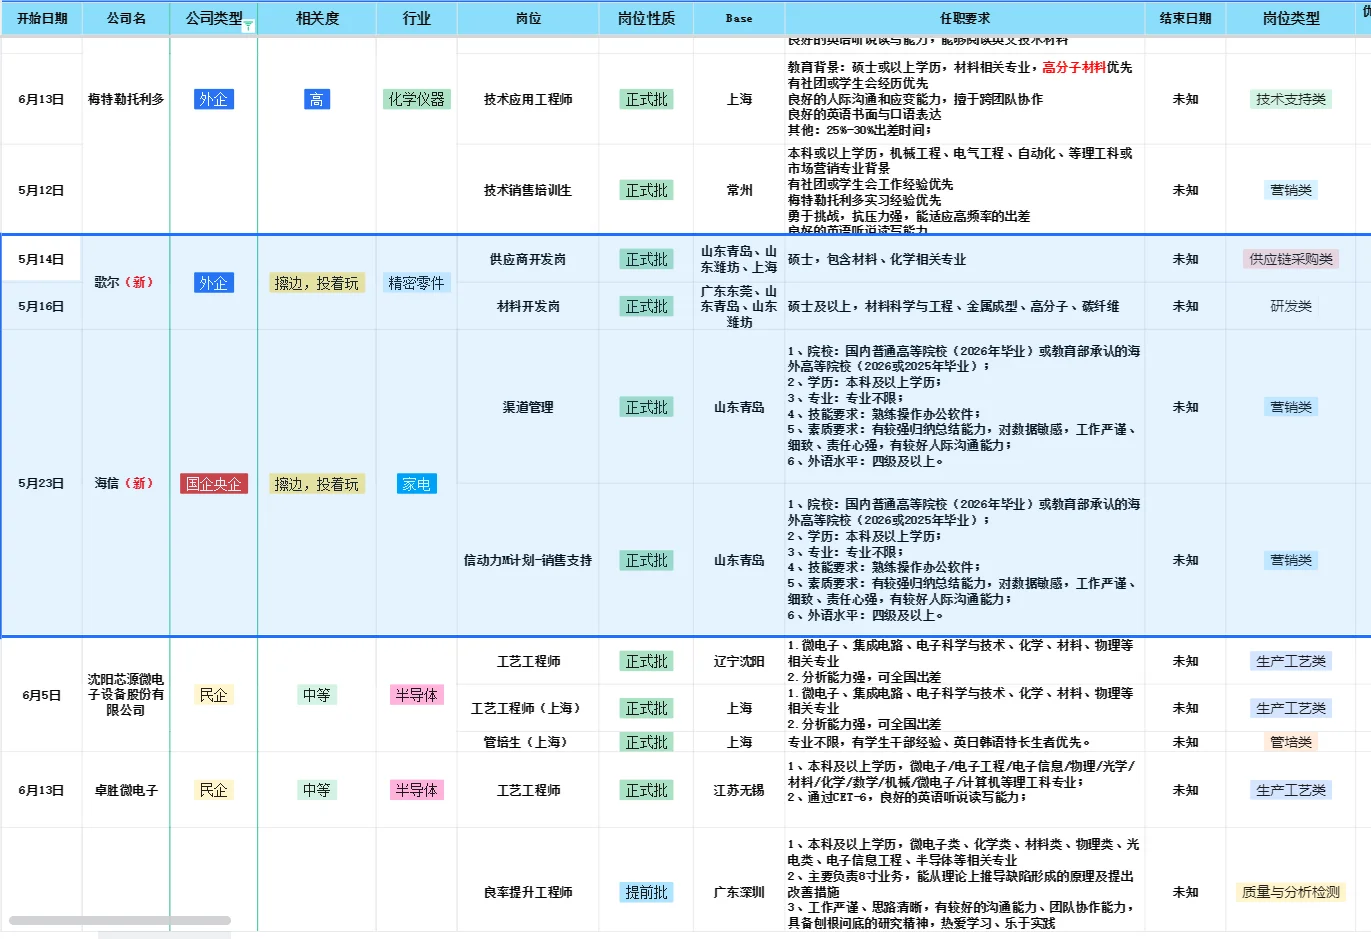1371x939 pixels.
Task: Select the 开始日期 column header
Action: [42, 18]
